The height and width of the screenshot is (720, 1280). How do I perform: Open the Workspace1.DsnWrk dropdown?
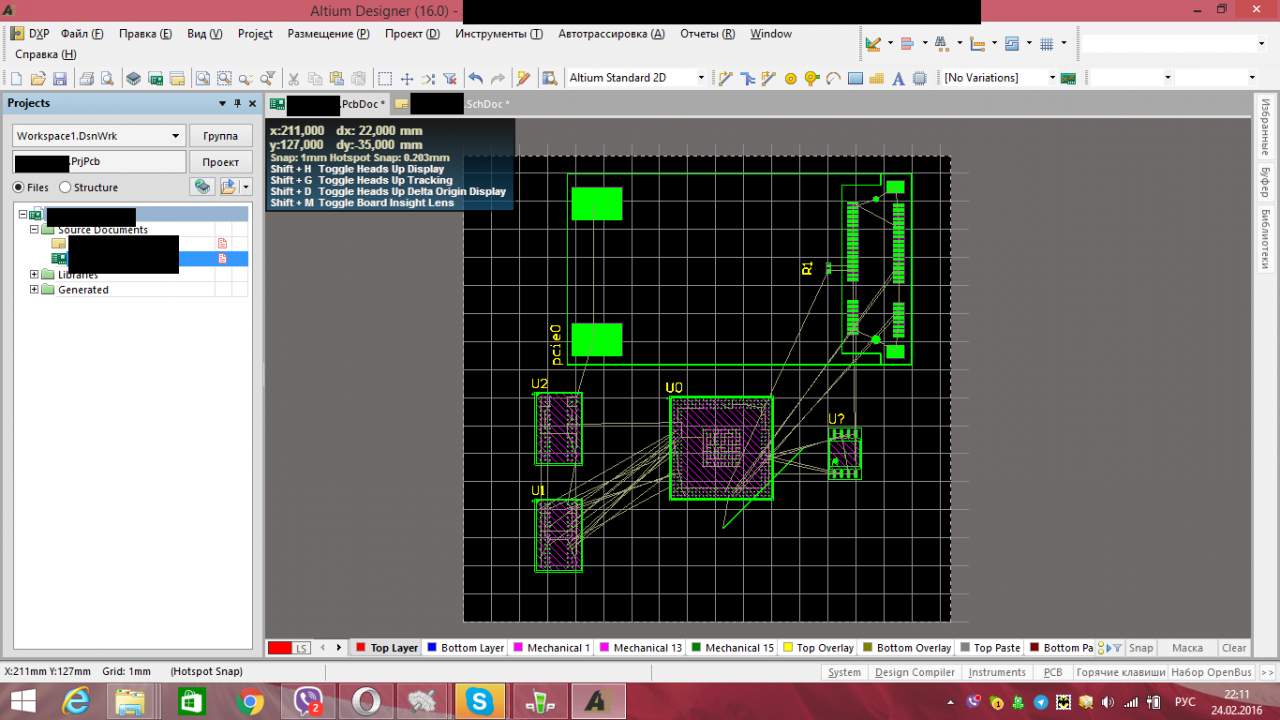[x=175, y=136]
